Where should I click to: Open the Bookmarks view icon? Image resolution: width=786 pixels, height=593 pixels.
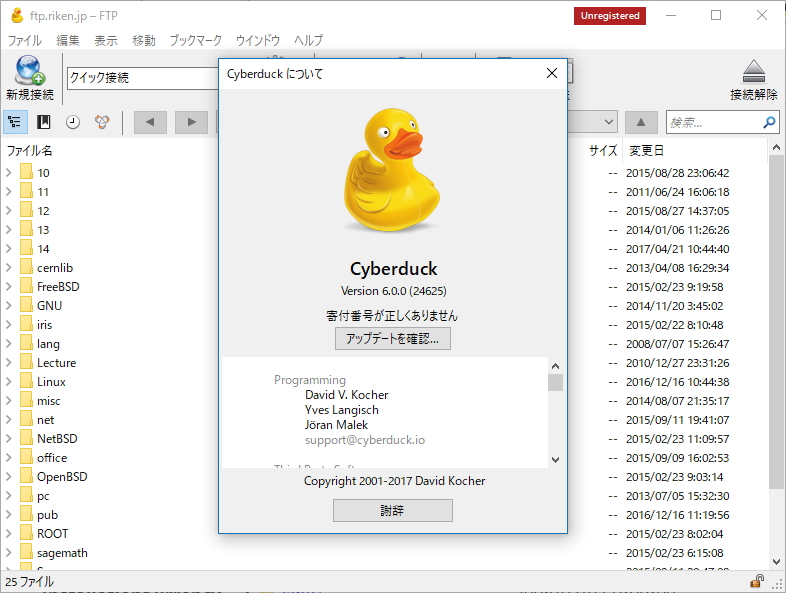click(44, 122)
